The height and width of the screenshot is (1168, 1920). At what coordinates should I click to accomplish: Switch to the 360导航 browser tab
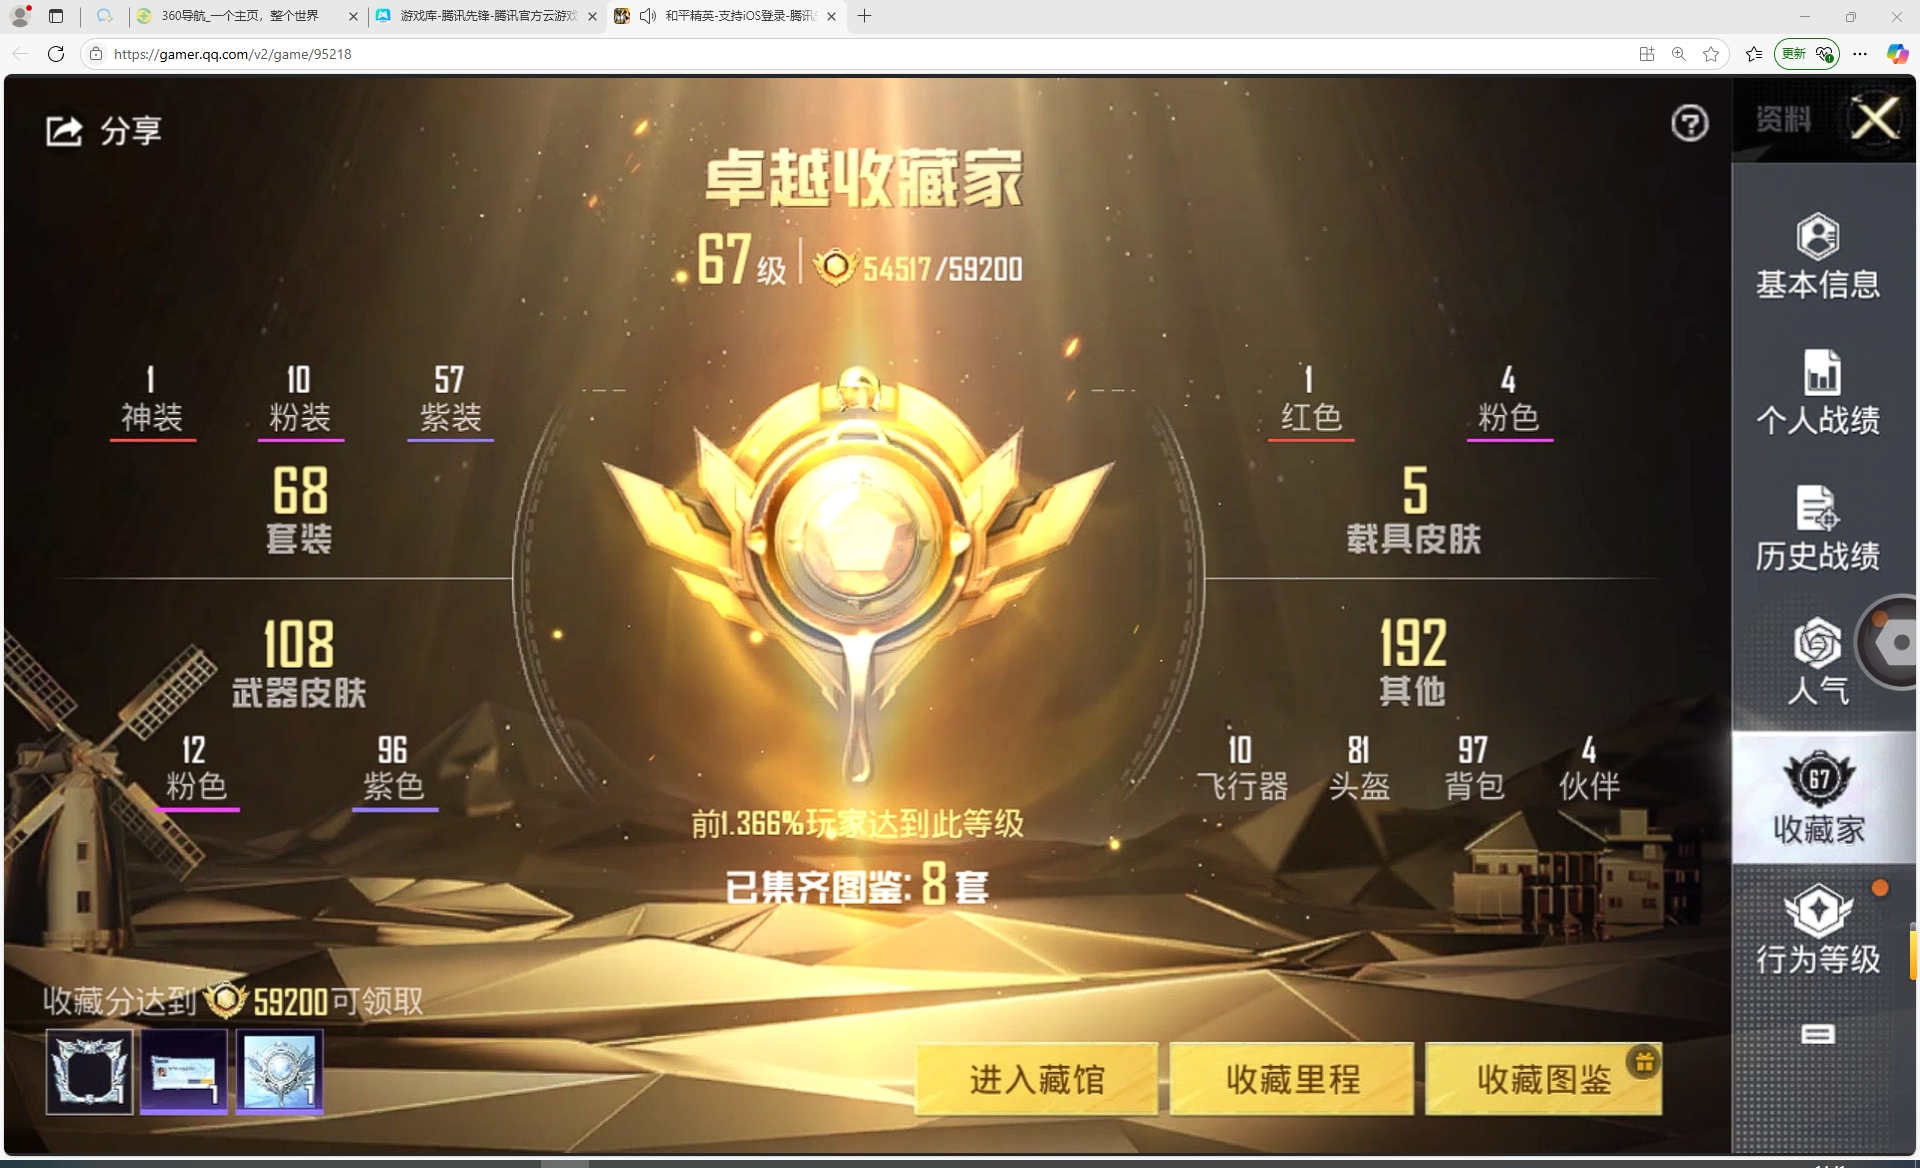(246, 16)
